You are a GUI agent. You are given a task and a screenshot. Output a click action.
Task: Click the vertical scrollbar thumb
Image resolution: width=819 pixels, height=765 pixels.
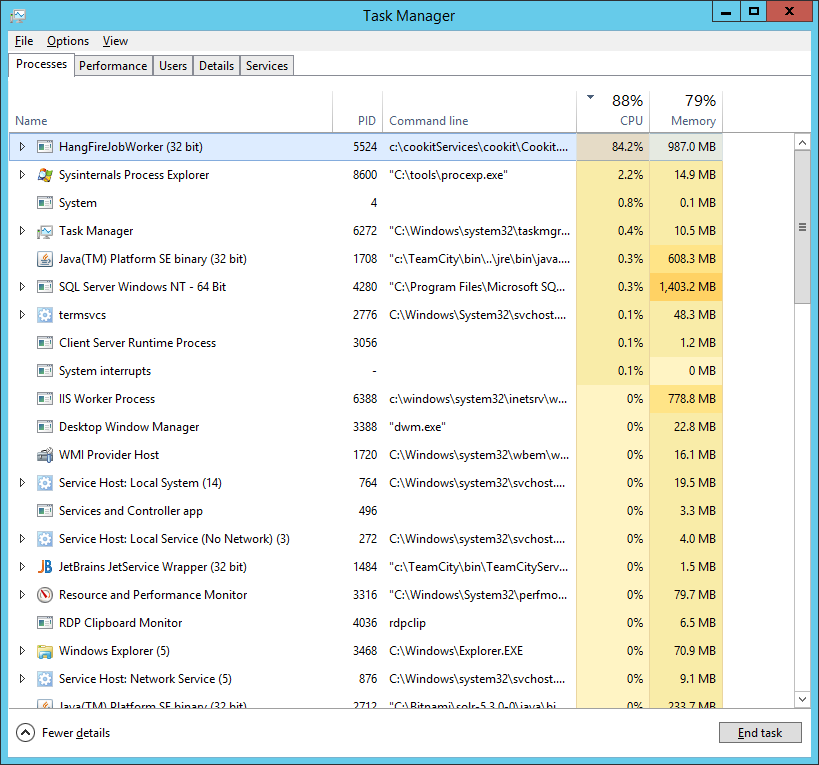pos(802,227)
